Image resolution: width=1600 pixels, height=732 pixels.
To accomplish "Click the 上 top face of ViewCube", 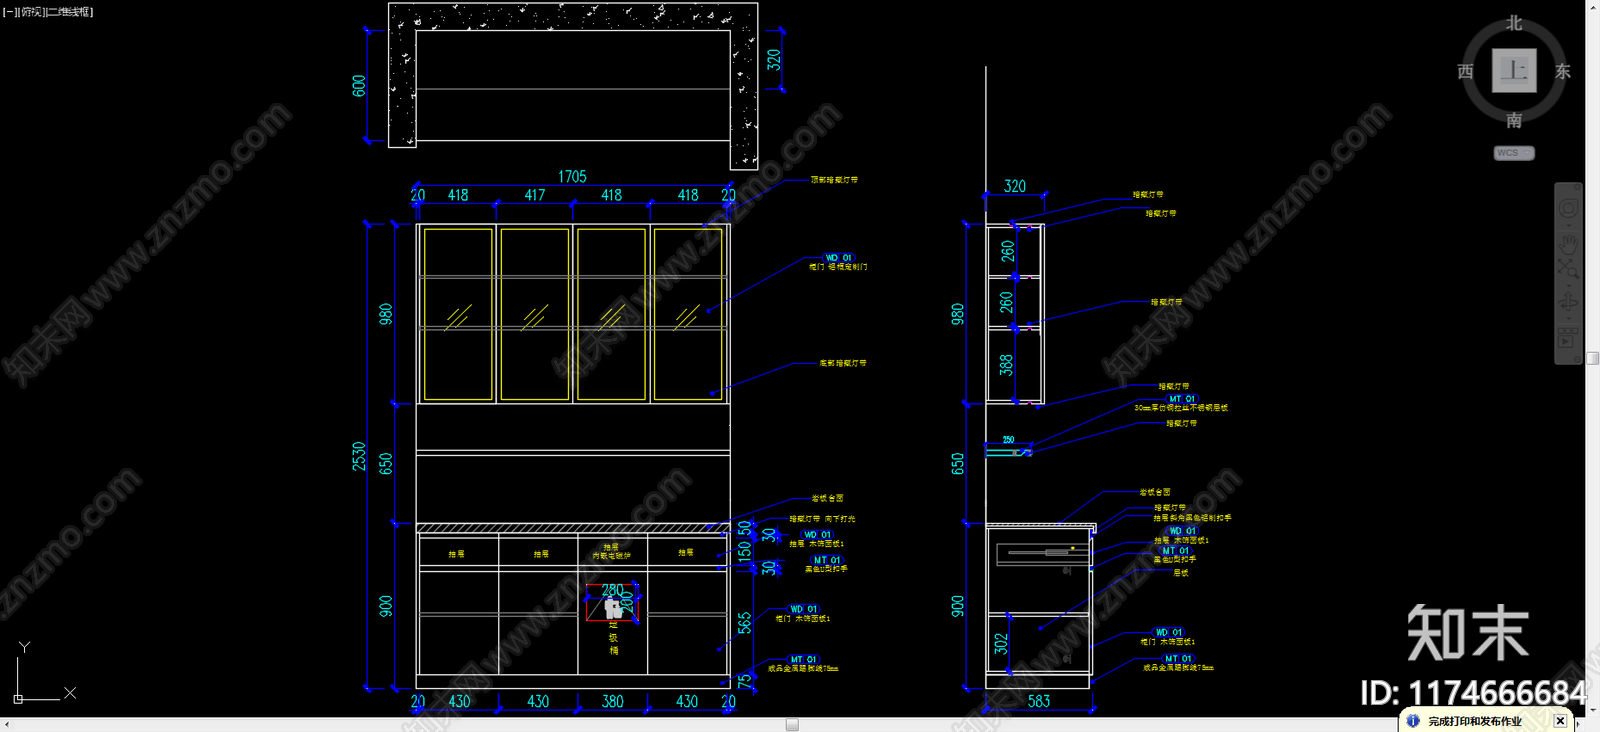I will click(1514, 71).
